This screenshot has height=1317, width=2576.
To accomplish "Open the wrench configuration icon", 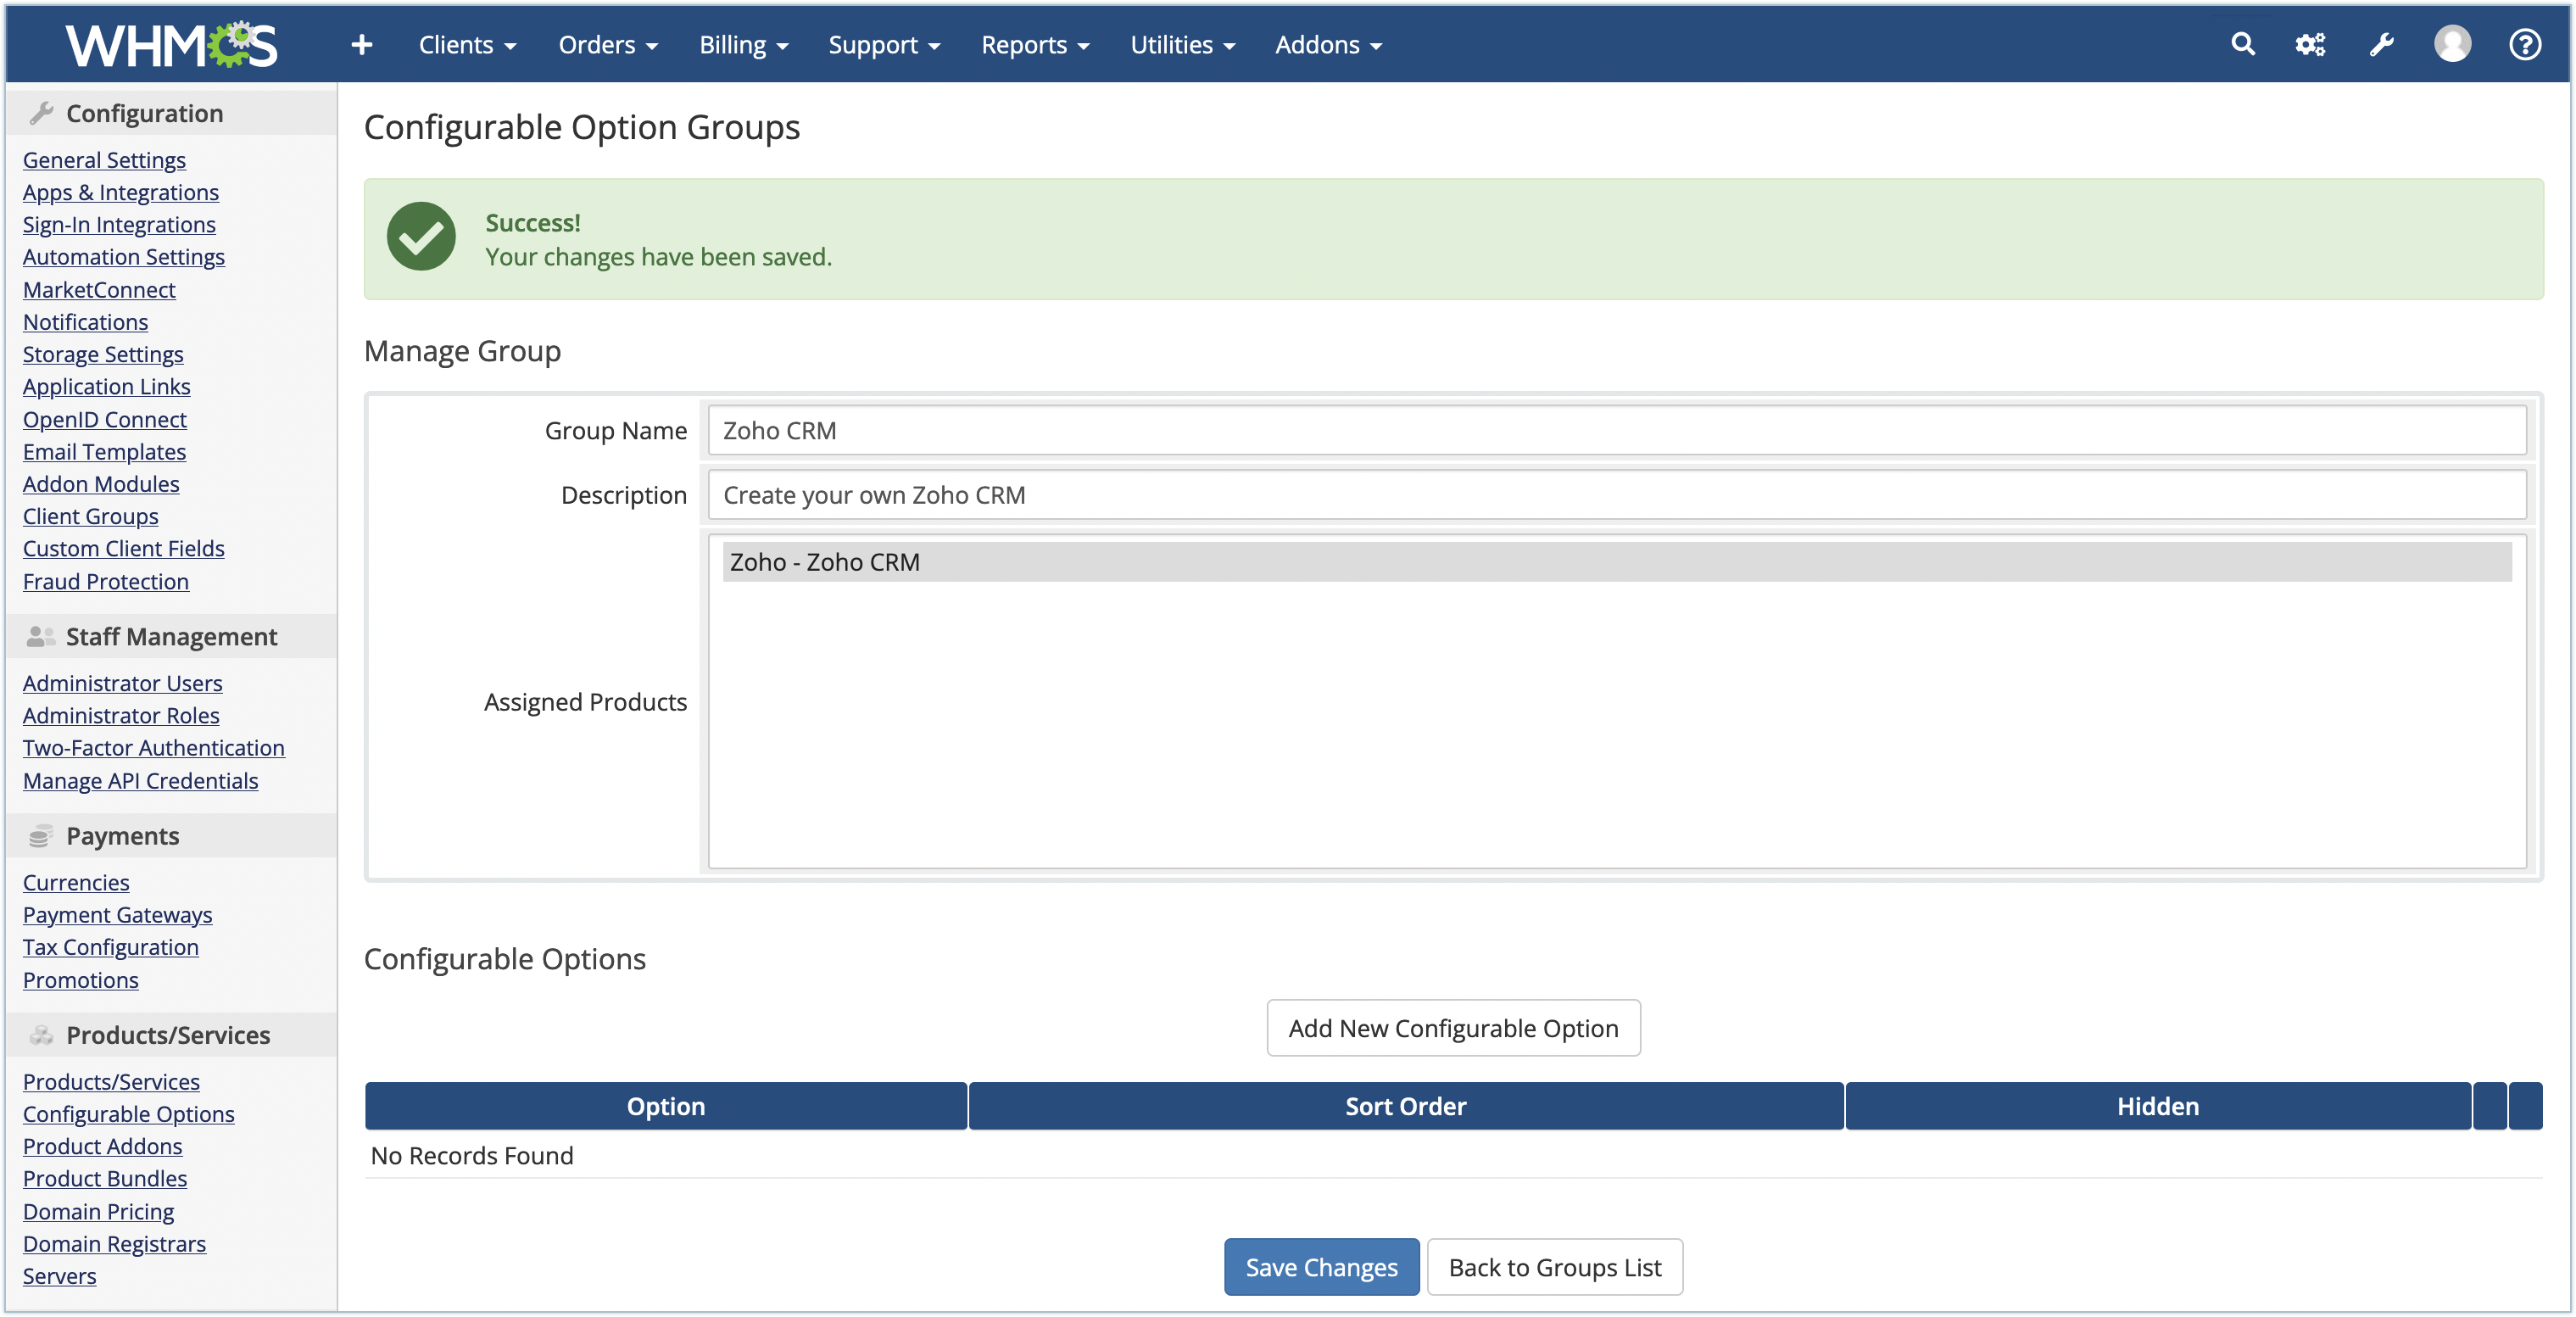I will point(2381,45).
